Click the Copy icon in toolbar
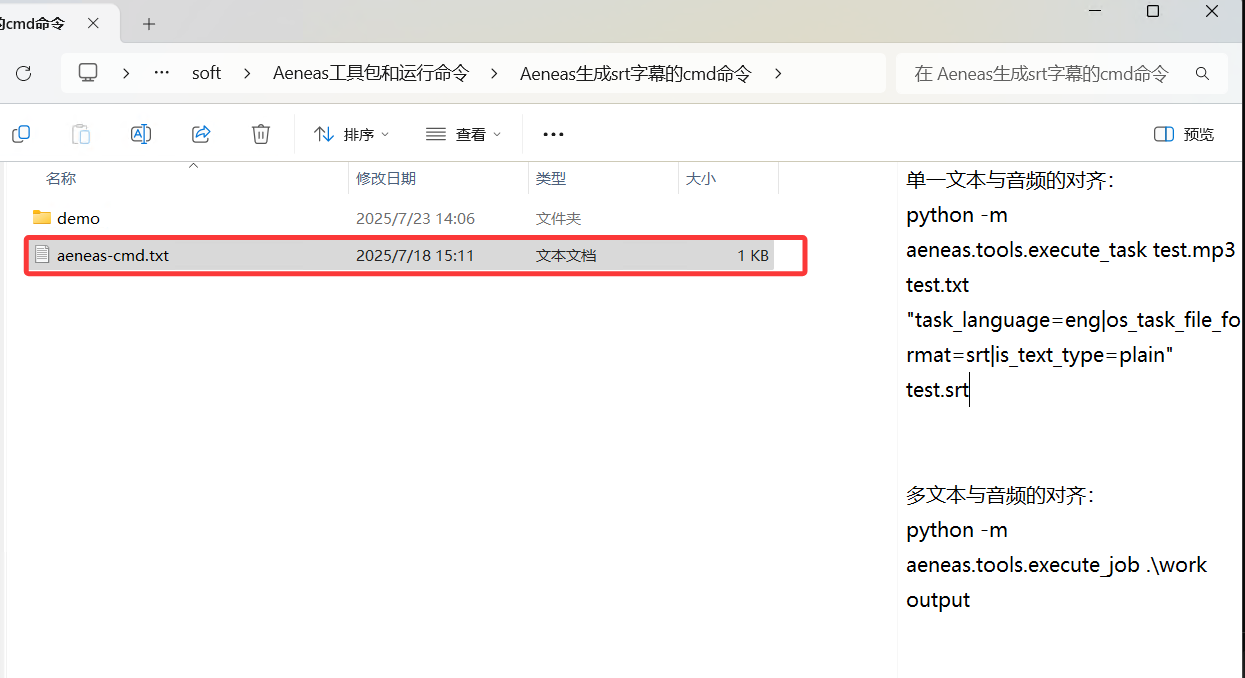Screen dimensions: 1245x678 tap(21, 134)
